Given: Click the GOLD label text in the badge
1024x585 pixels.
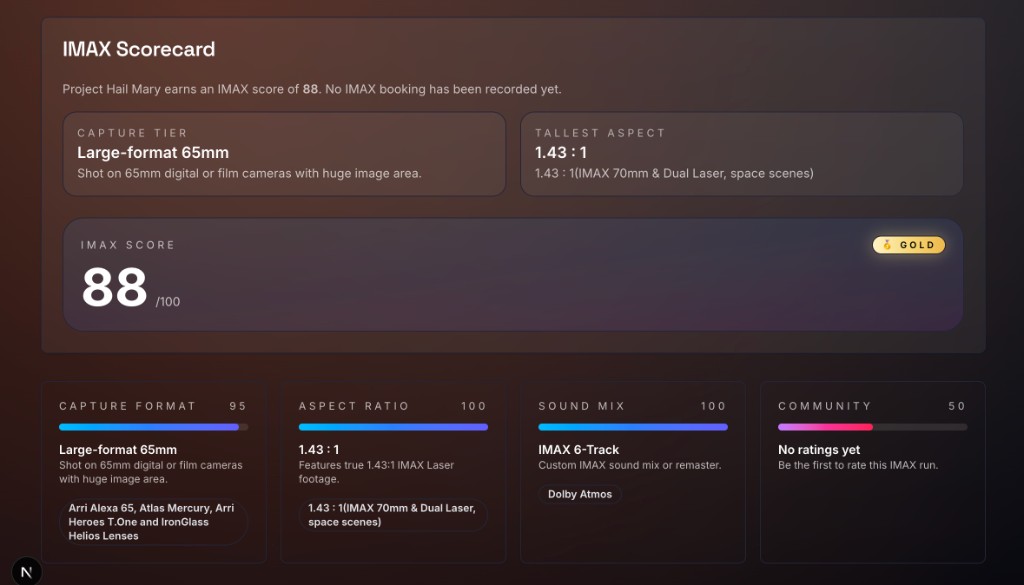Looking at the screenshot, I should tap(917, 245).
